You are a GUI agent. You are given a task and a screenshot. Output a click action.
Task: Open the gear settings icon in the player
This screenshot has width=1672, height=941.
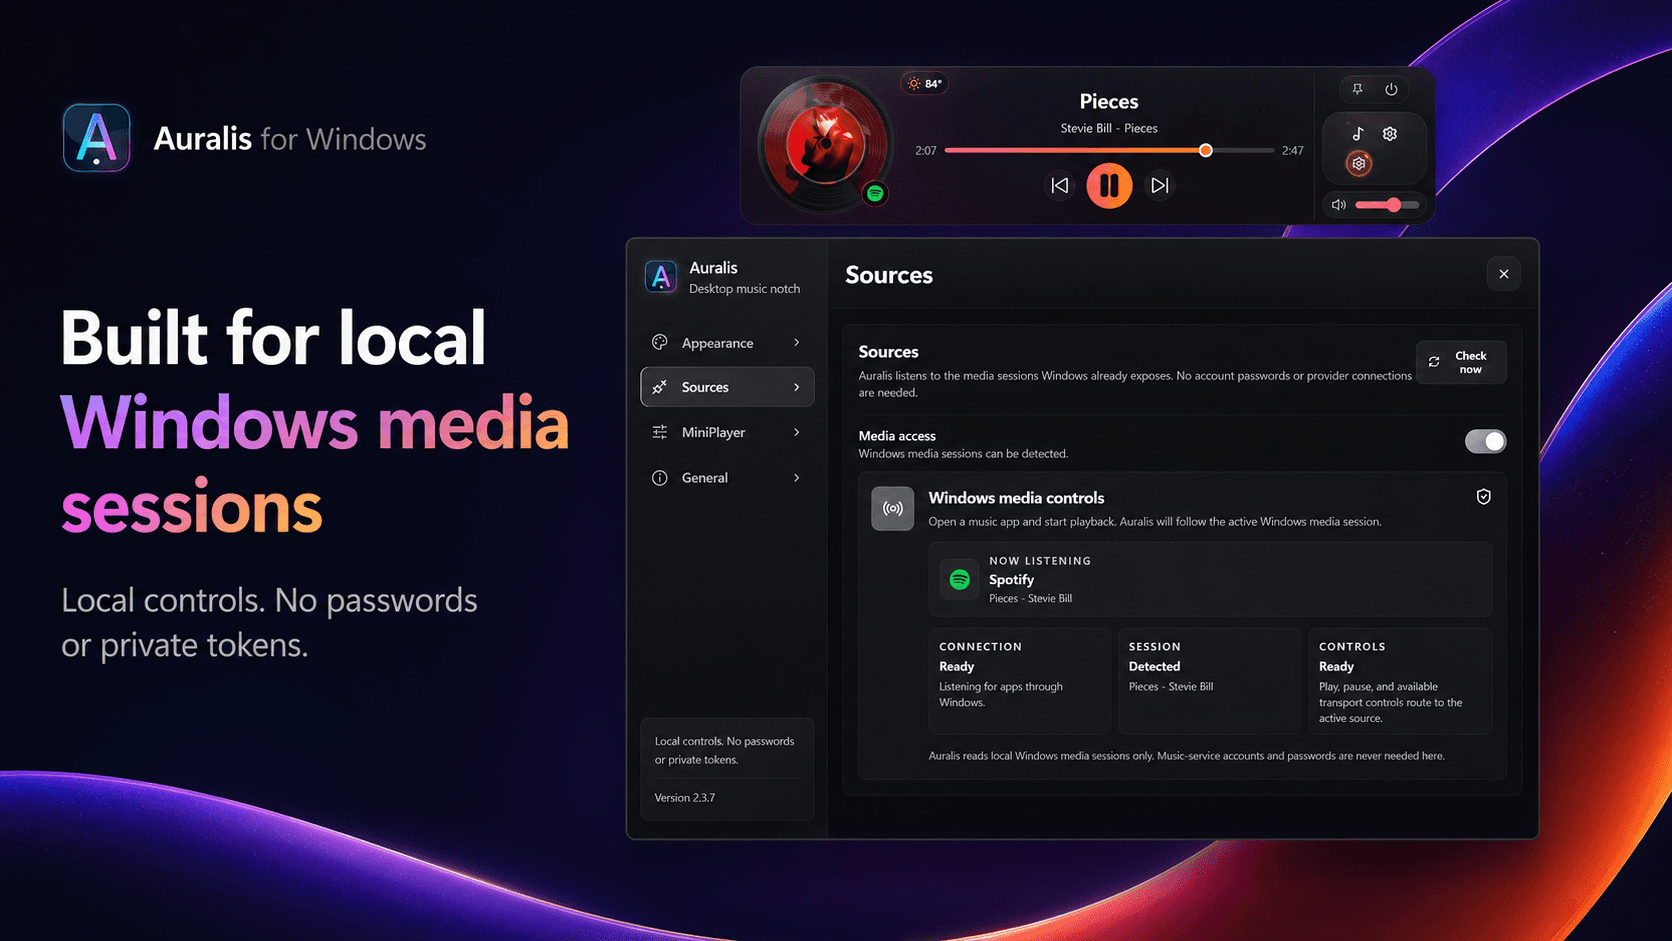point(1390,133)
